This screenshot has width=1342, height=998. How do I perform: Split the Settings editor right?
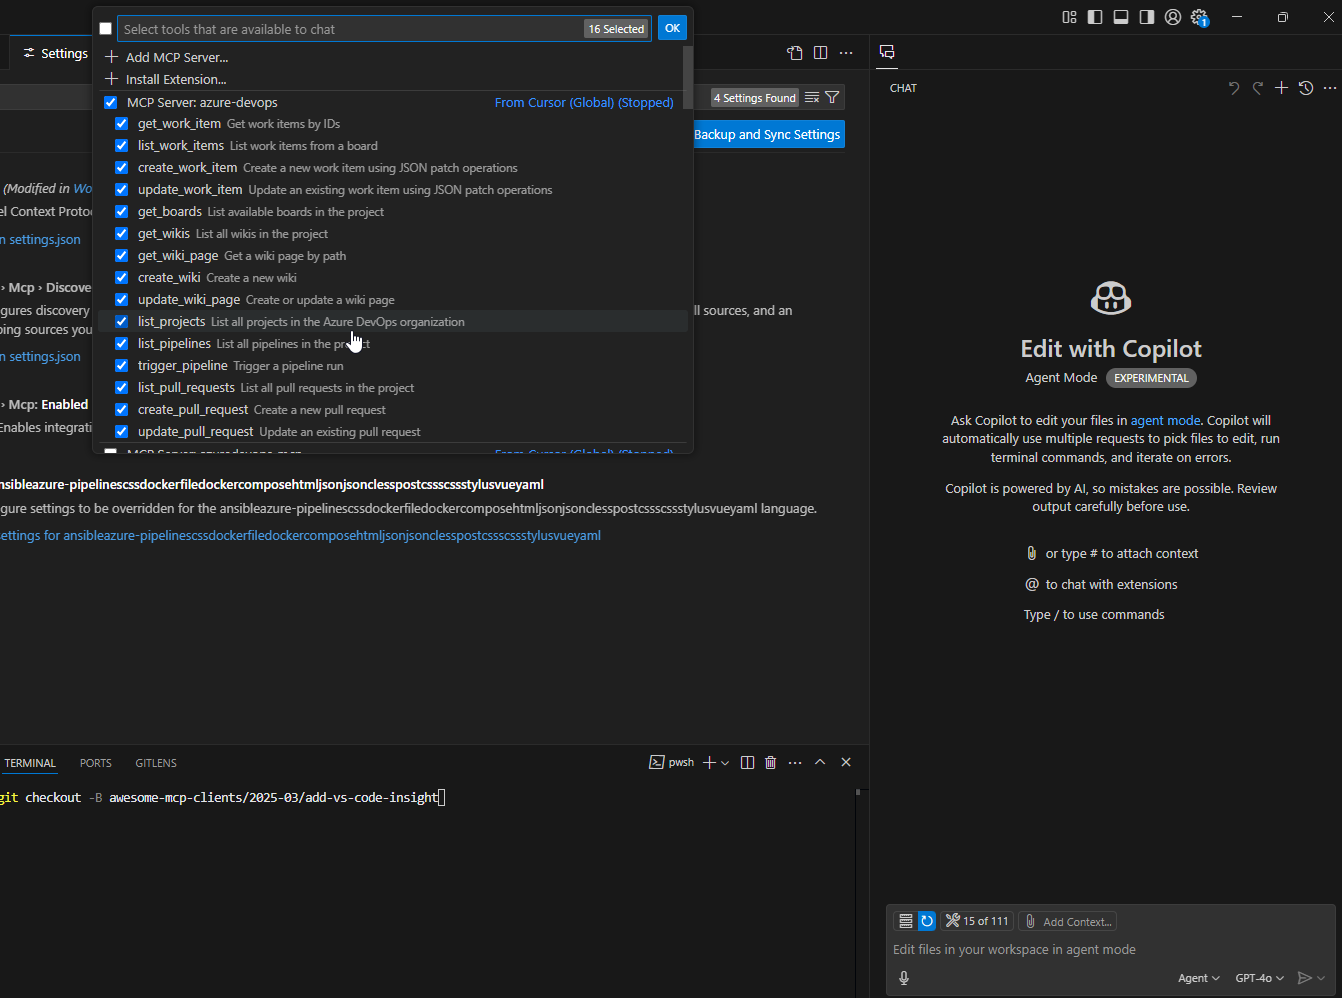pos(821,53)
